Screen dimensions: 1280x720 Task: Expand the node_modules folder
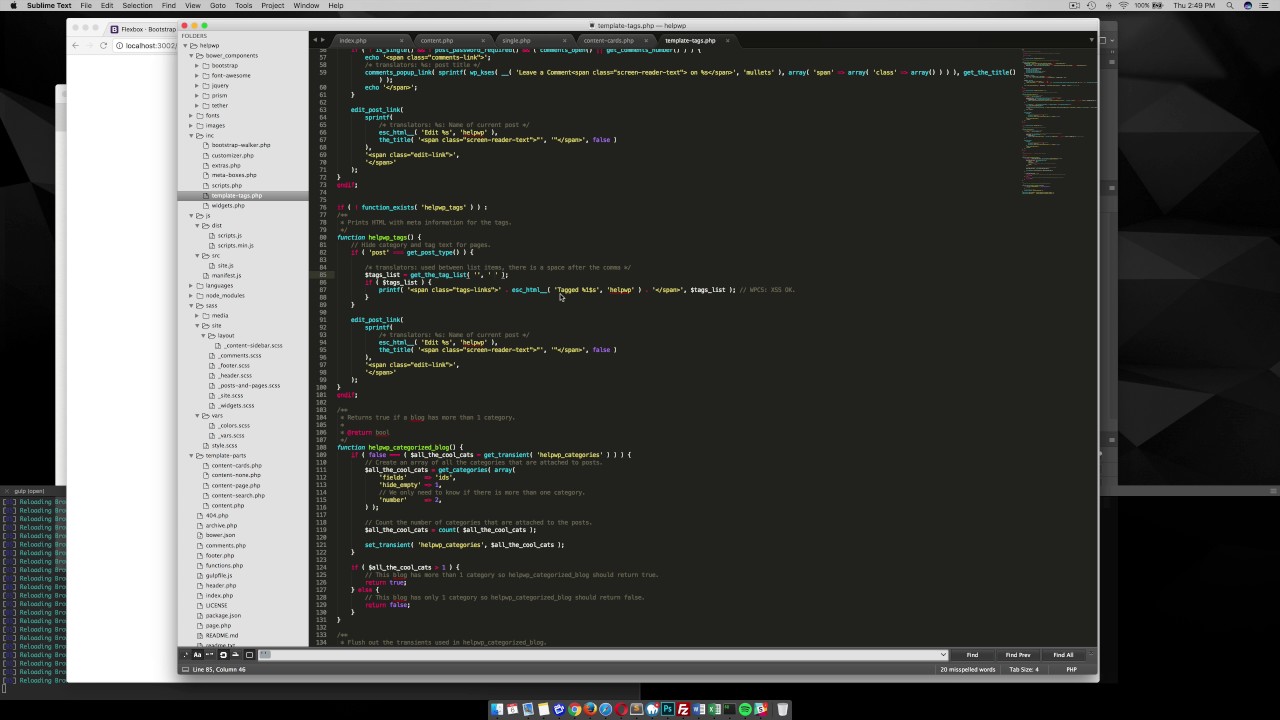click(191, 296)
